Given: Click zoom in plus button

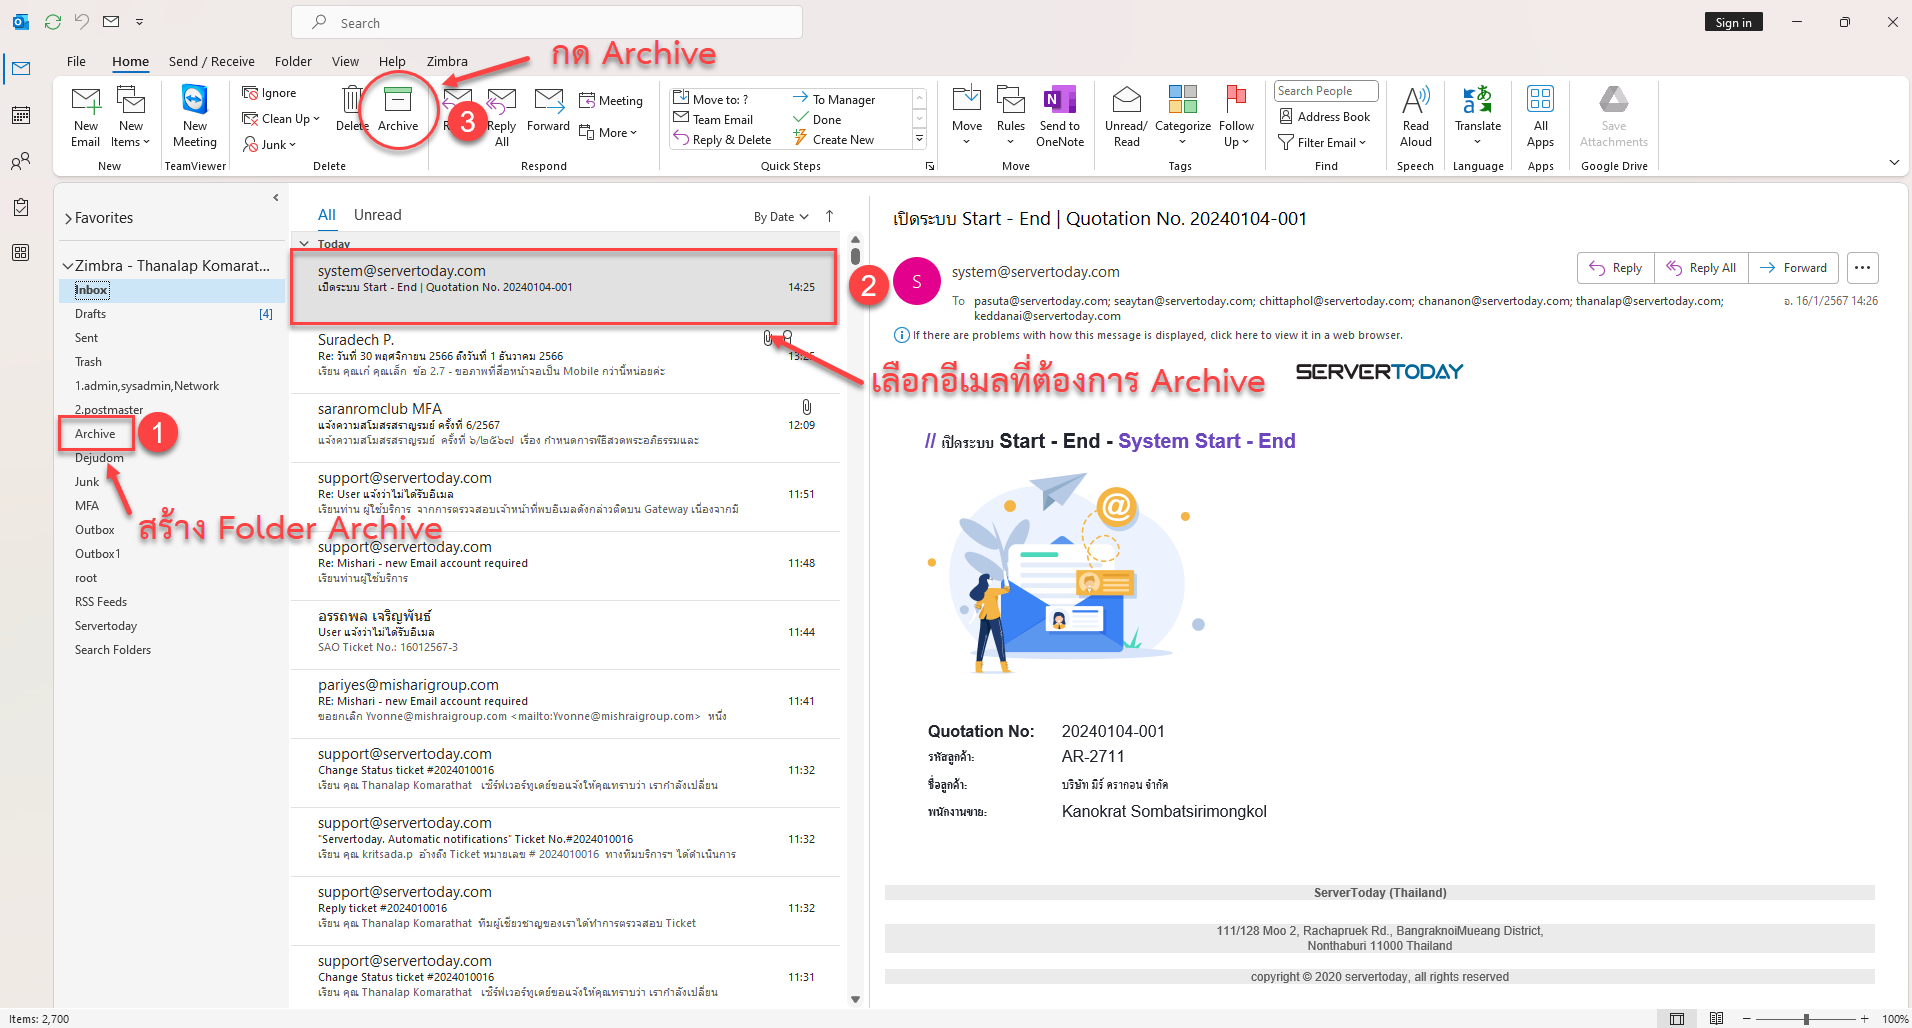Looking at the screenshot, I should 1864,1019.
